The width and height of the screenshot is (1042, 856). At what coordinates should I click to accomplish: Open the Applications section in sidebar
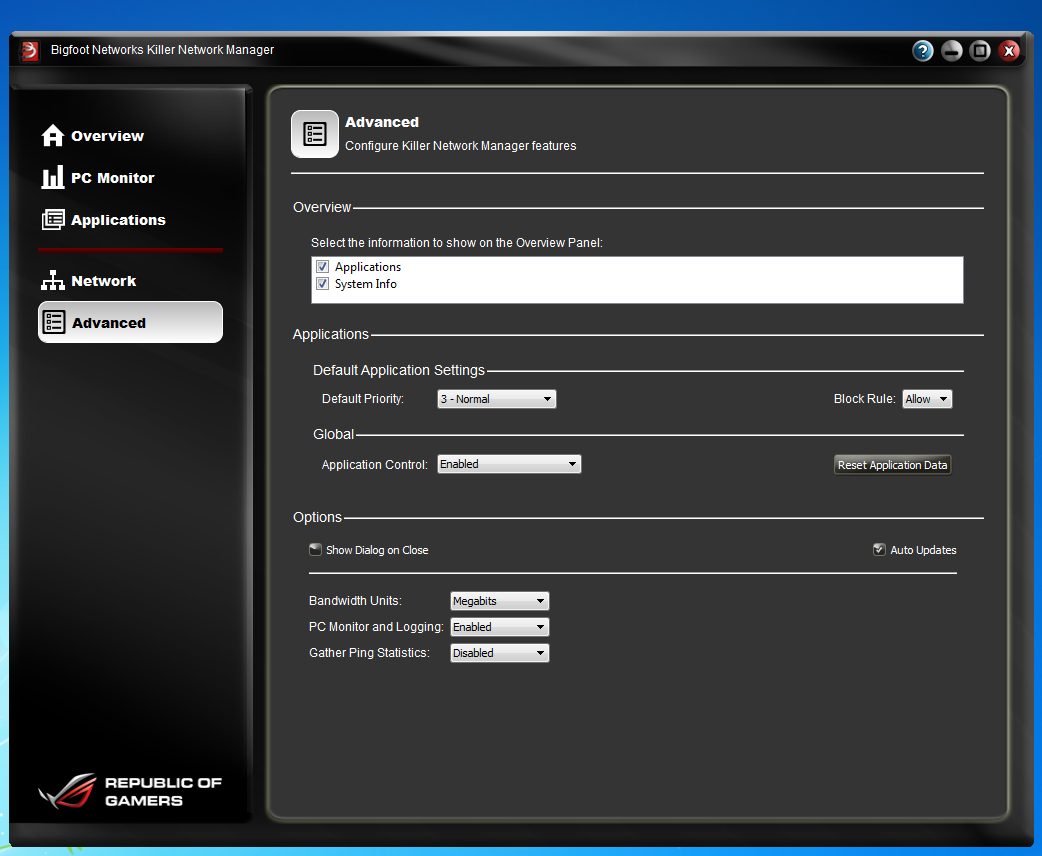pyautogui.click(x=118, y=219)
